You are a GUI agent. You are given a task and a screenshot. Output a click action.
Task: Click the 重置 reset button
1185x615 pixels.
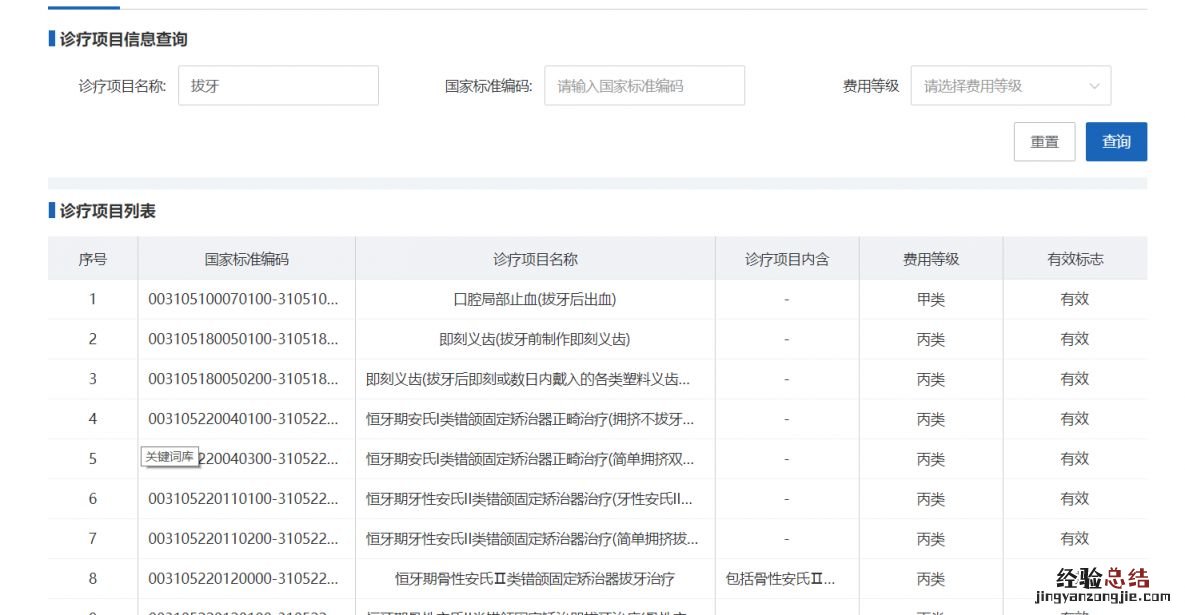(x=1044, y=142)
